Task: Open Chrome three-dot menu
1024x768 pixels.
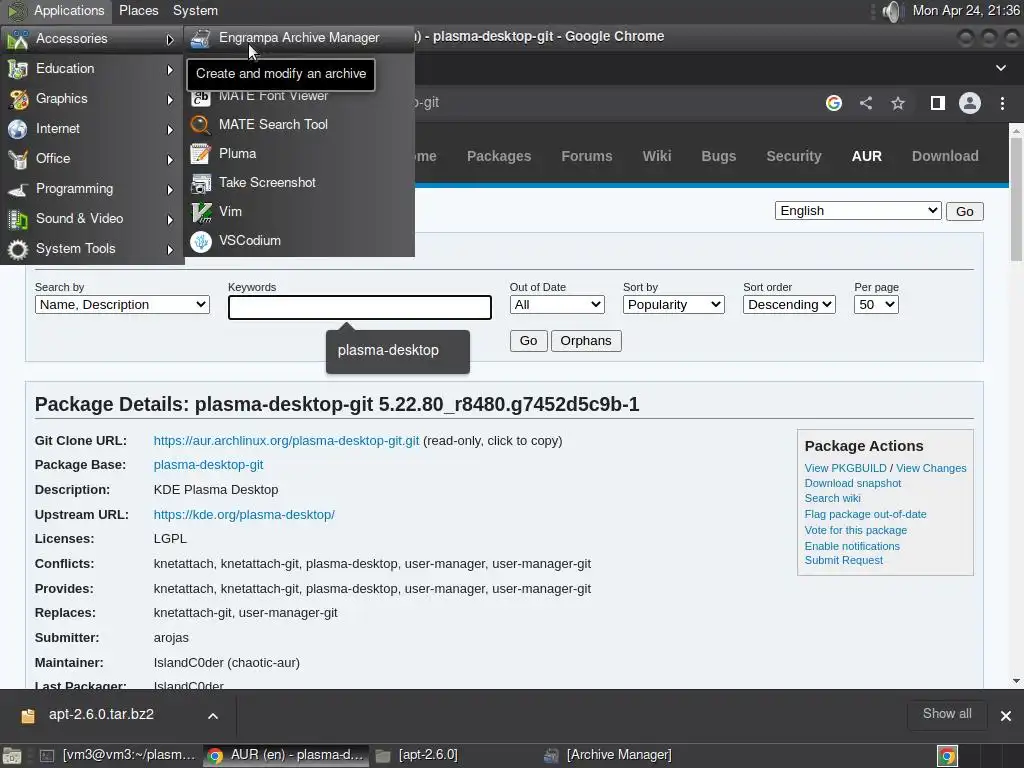Action: (1002, 103)
